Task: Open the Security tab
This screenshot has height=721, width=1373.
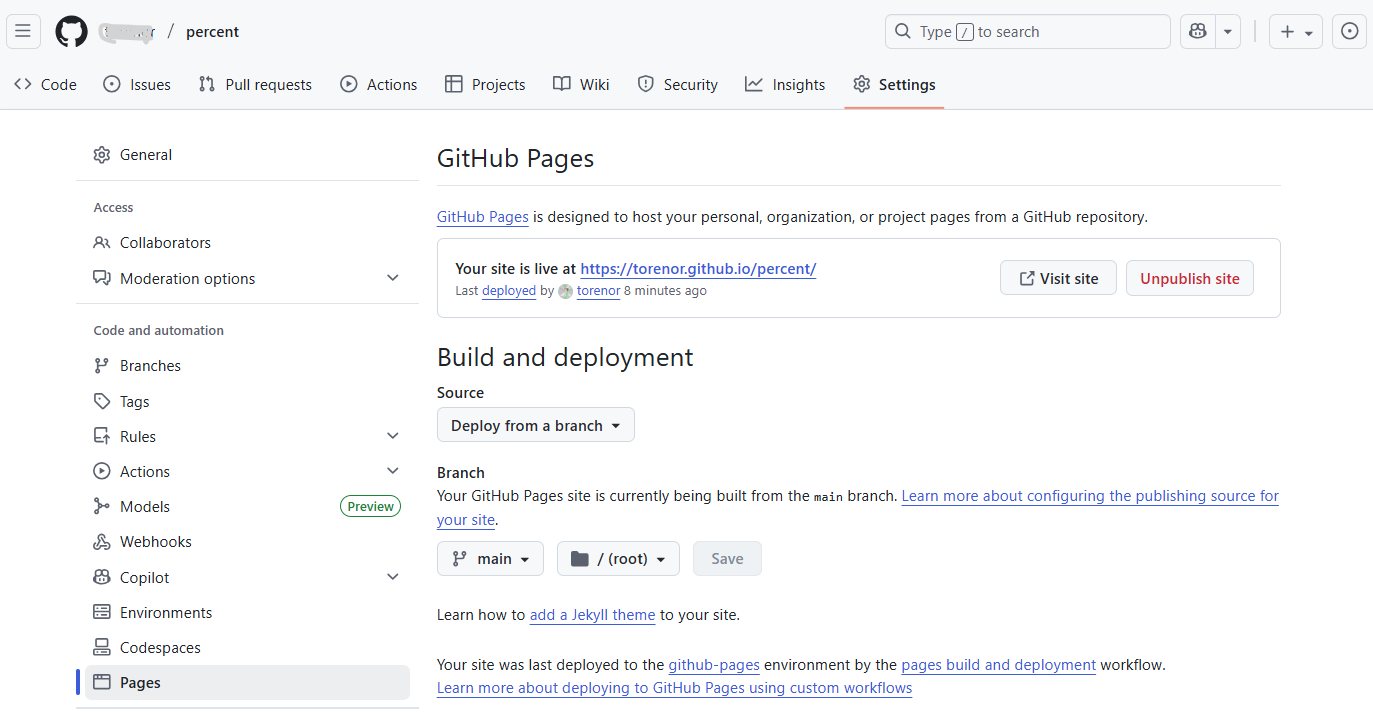Action: click(678, 84)
